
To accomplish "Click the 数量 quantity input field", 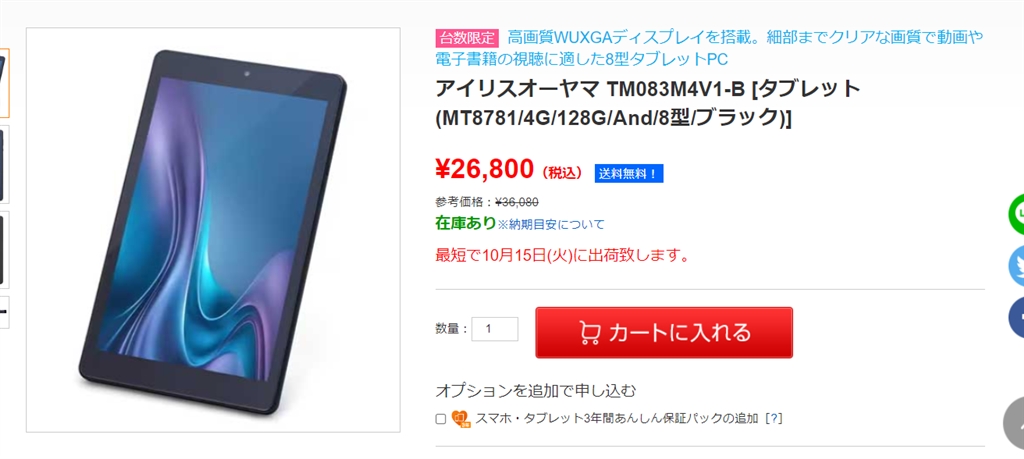I will [x=495, y=329].
